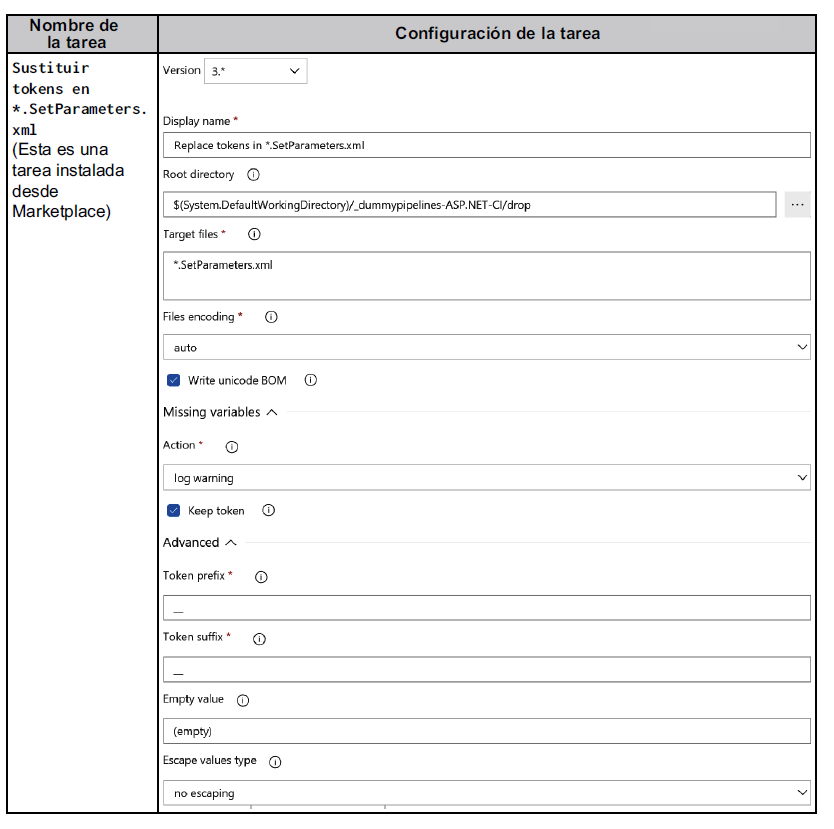Toggle the Keep token checkbox
Image resolution: width=834 pixels, height=829 pixels.
point(174,510)
